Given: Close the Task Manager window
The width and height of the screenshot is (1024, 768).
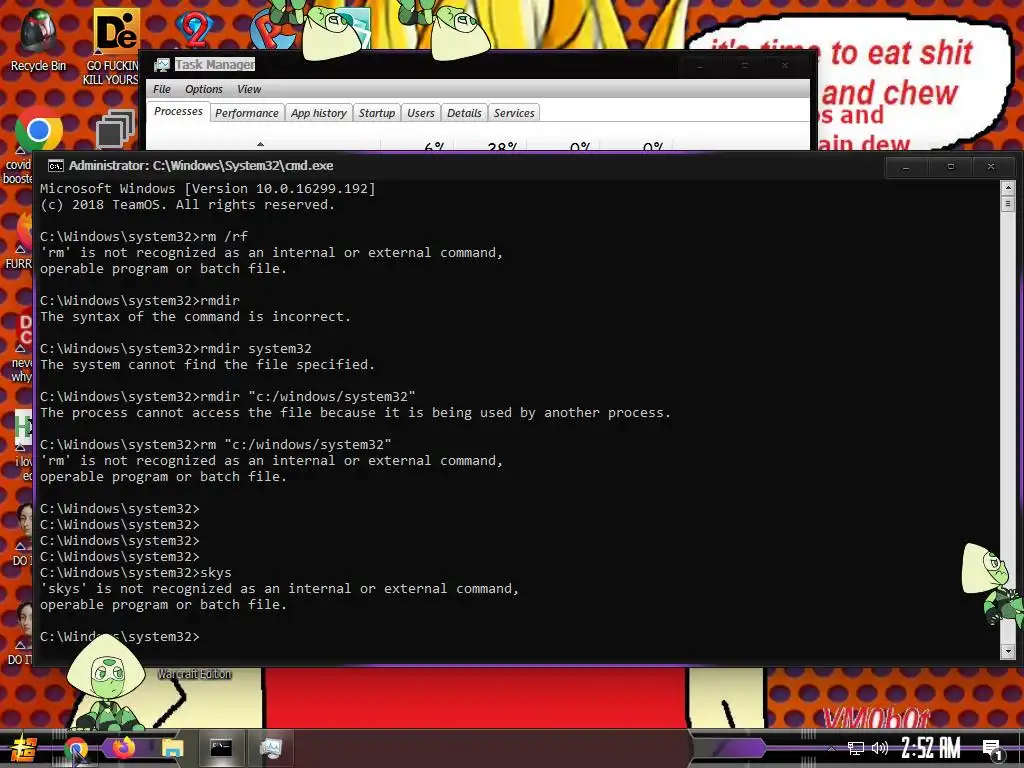Looking at the screenshot, I should (785, 66).
